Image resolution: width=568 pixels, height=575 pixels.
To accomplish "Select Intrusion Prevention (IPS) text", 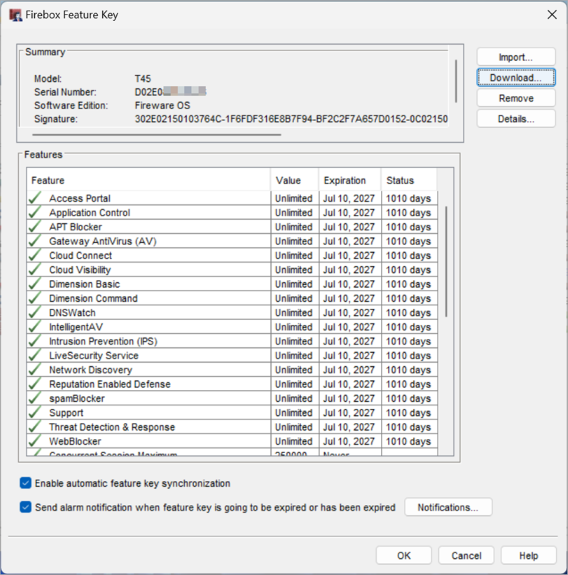I will click(x=103, y=341).
